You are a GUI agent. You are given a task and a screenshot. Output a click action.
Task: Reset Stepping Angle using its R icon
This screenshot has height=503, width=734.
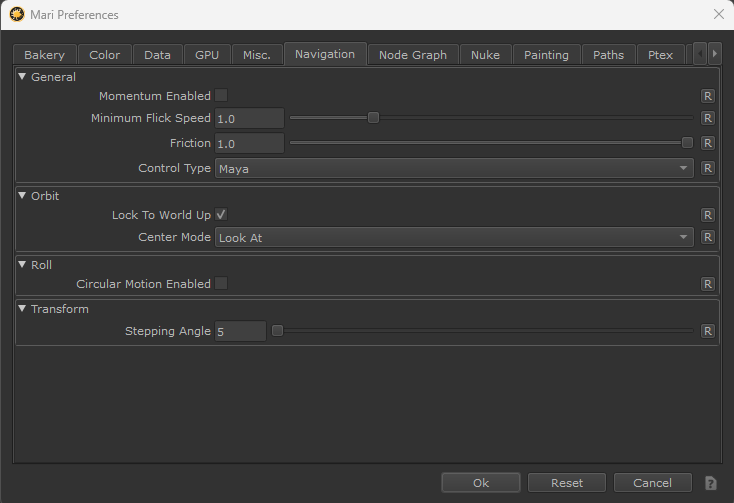point(707,331)
